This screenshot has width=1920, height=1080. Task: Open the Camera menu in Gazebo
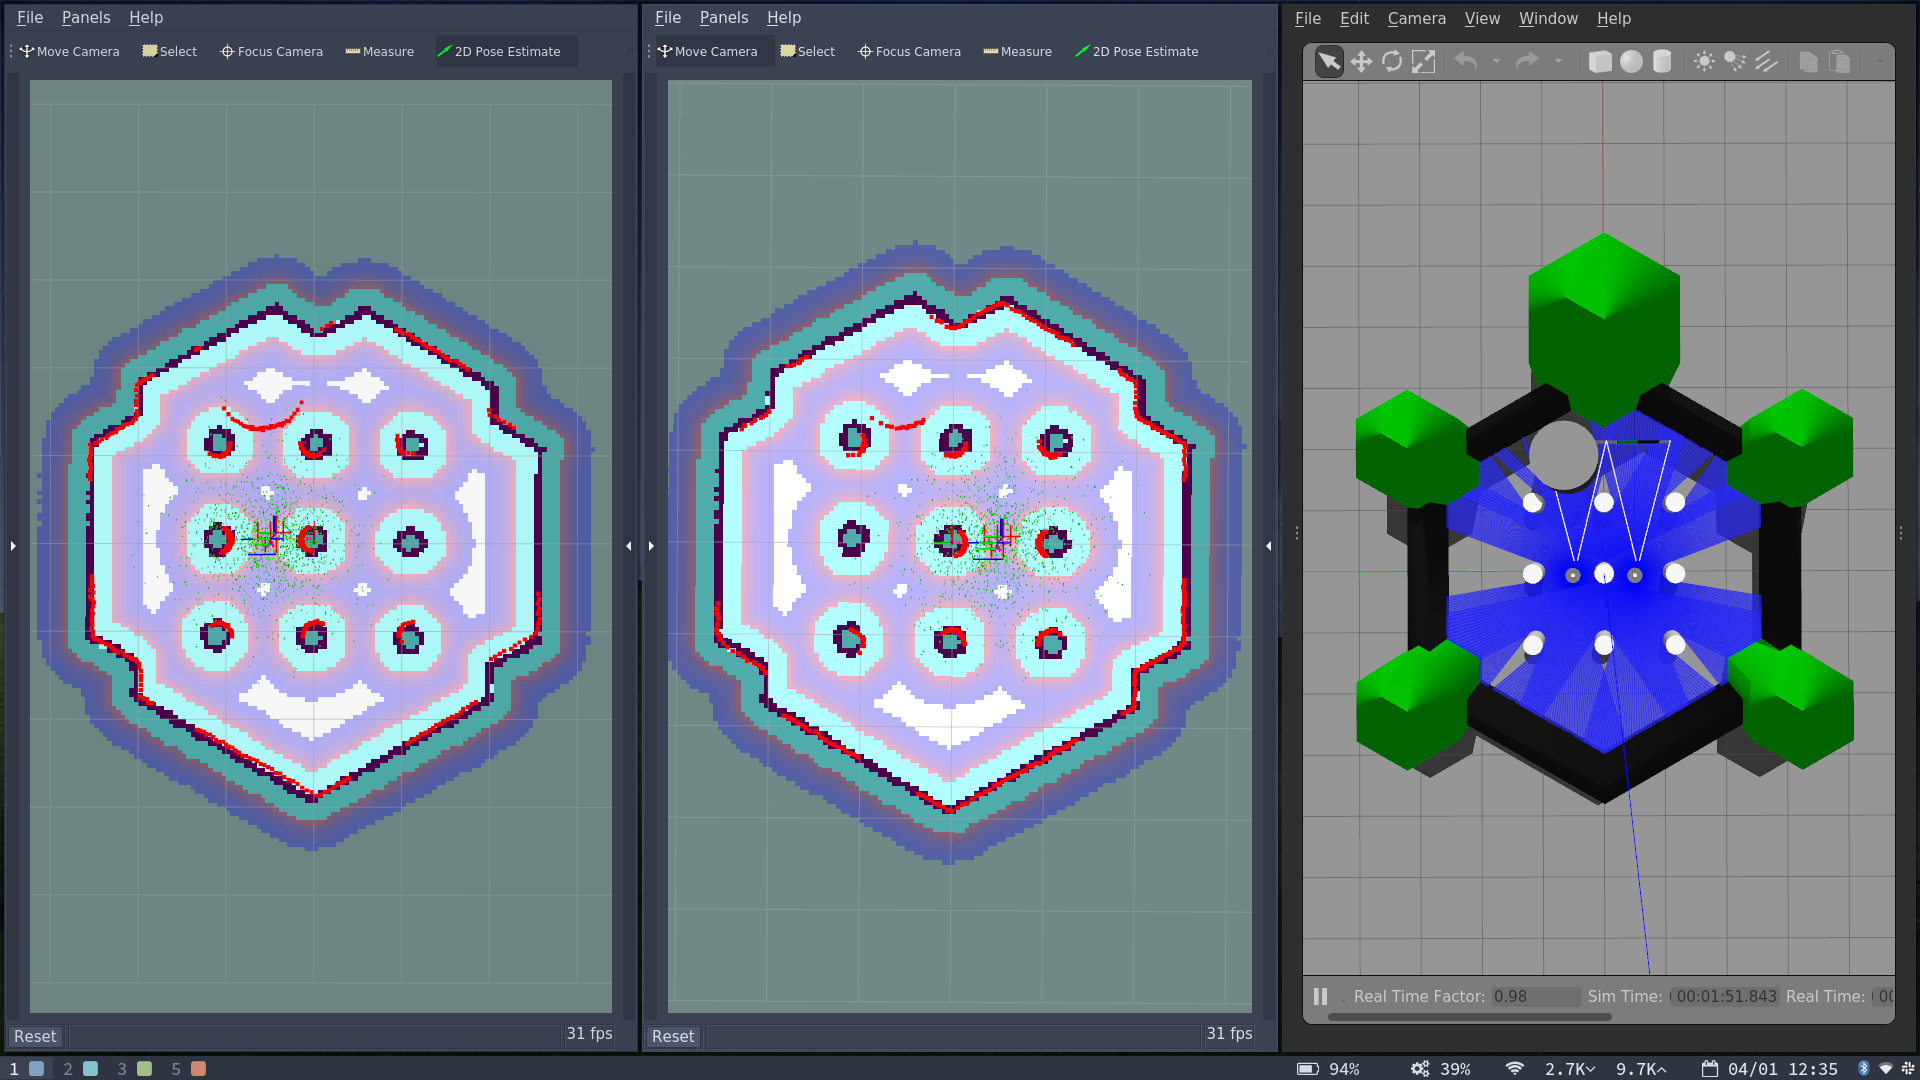[1416, 18]
